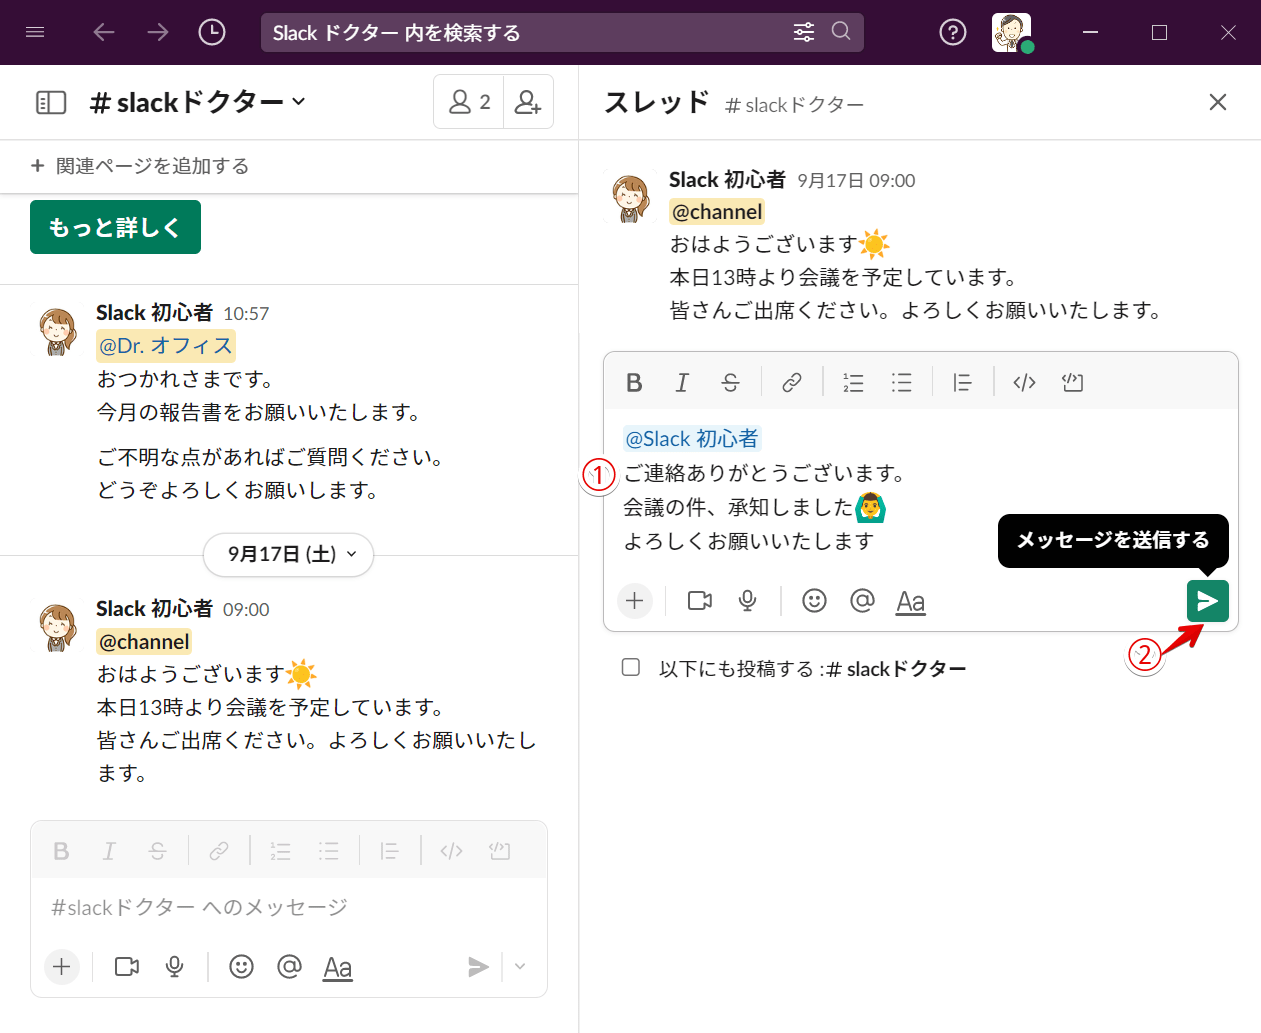Screen dimensions: 1261x1033
Task: Open Slack 初心者 avatar in thread panel
Action: click(x=631, y=198)
